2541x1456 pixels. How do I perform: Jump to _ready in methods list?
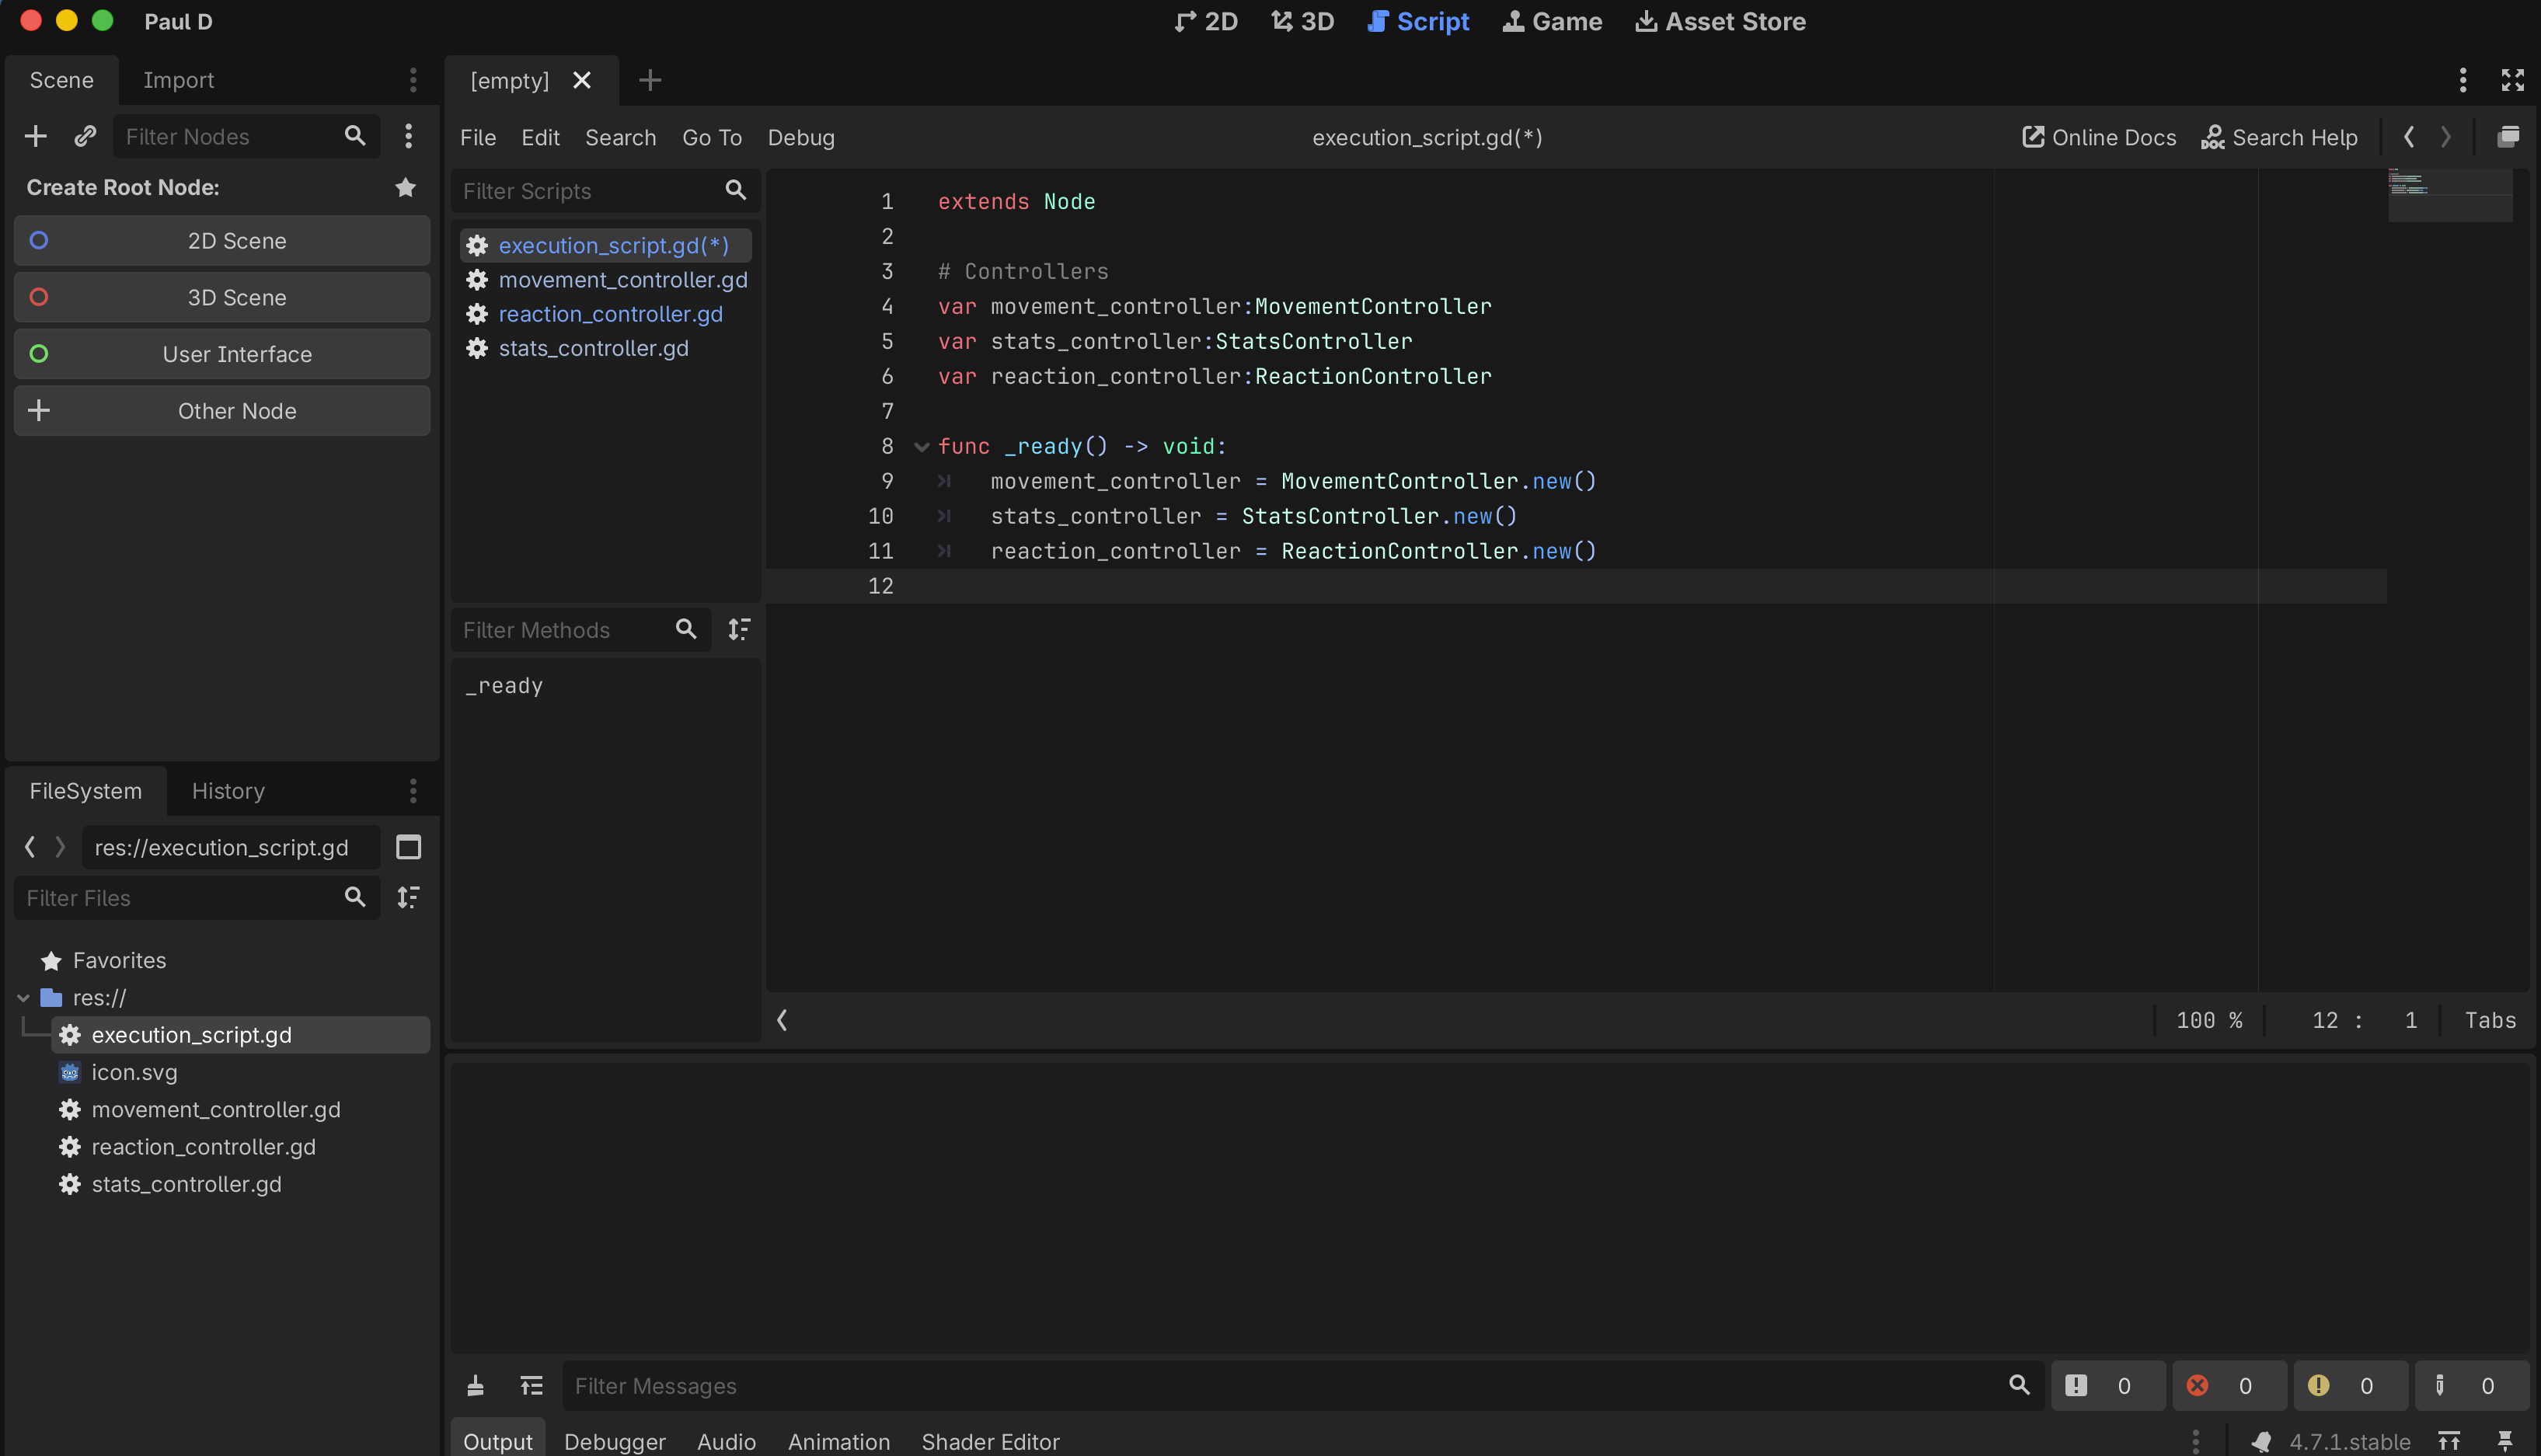(x=504, y=685)
